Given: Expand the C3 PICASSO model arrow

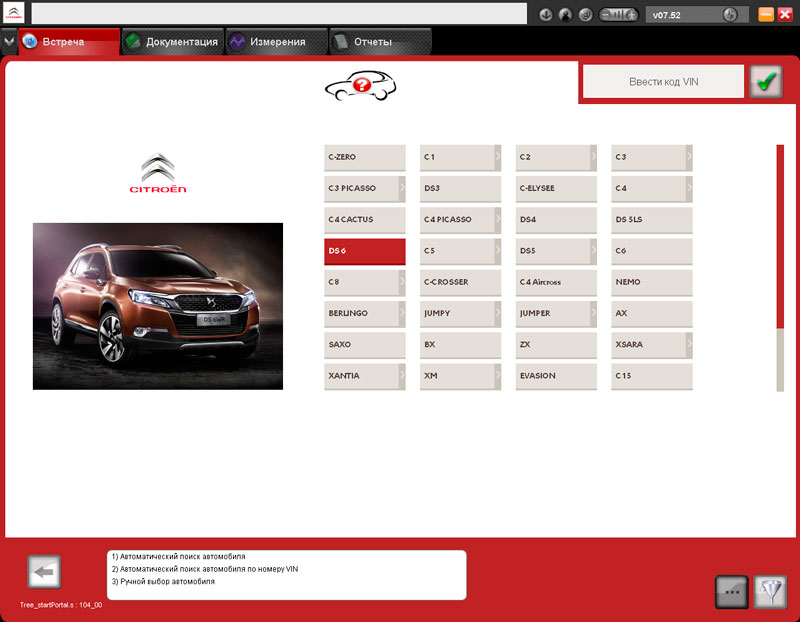Looking at the screenshot, I should click(x=402, y=188).
